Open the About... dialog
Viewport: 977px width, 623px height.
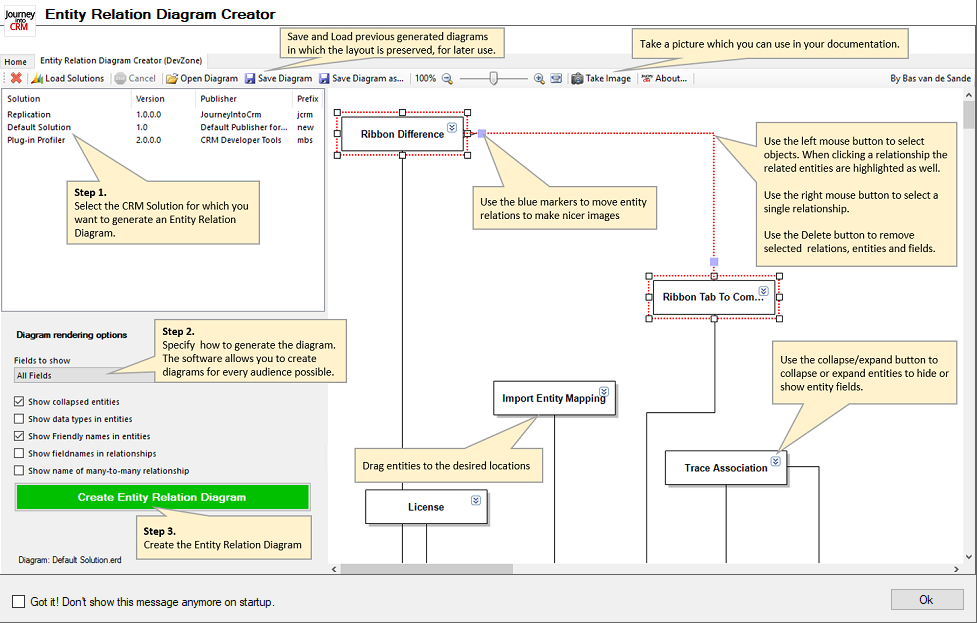pyautogui.click(x=664, y=78)
